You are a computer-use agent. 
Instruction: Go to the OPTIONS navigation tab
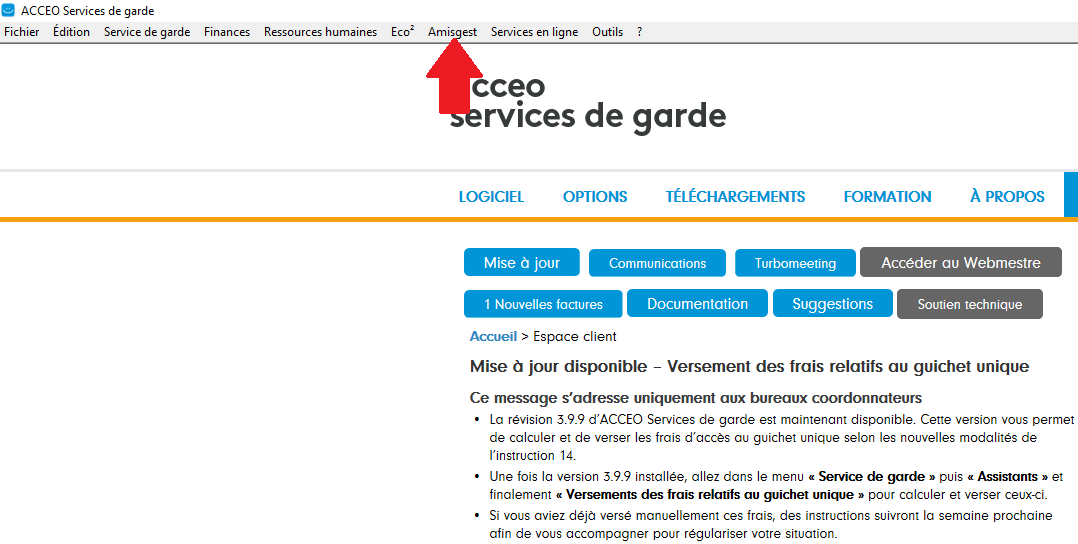[595, 197]
